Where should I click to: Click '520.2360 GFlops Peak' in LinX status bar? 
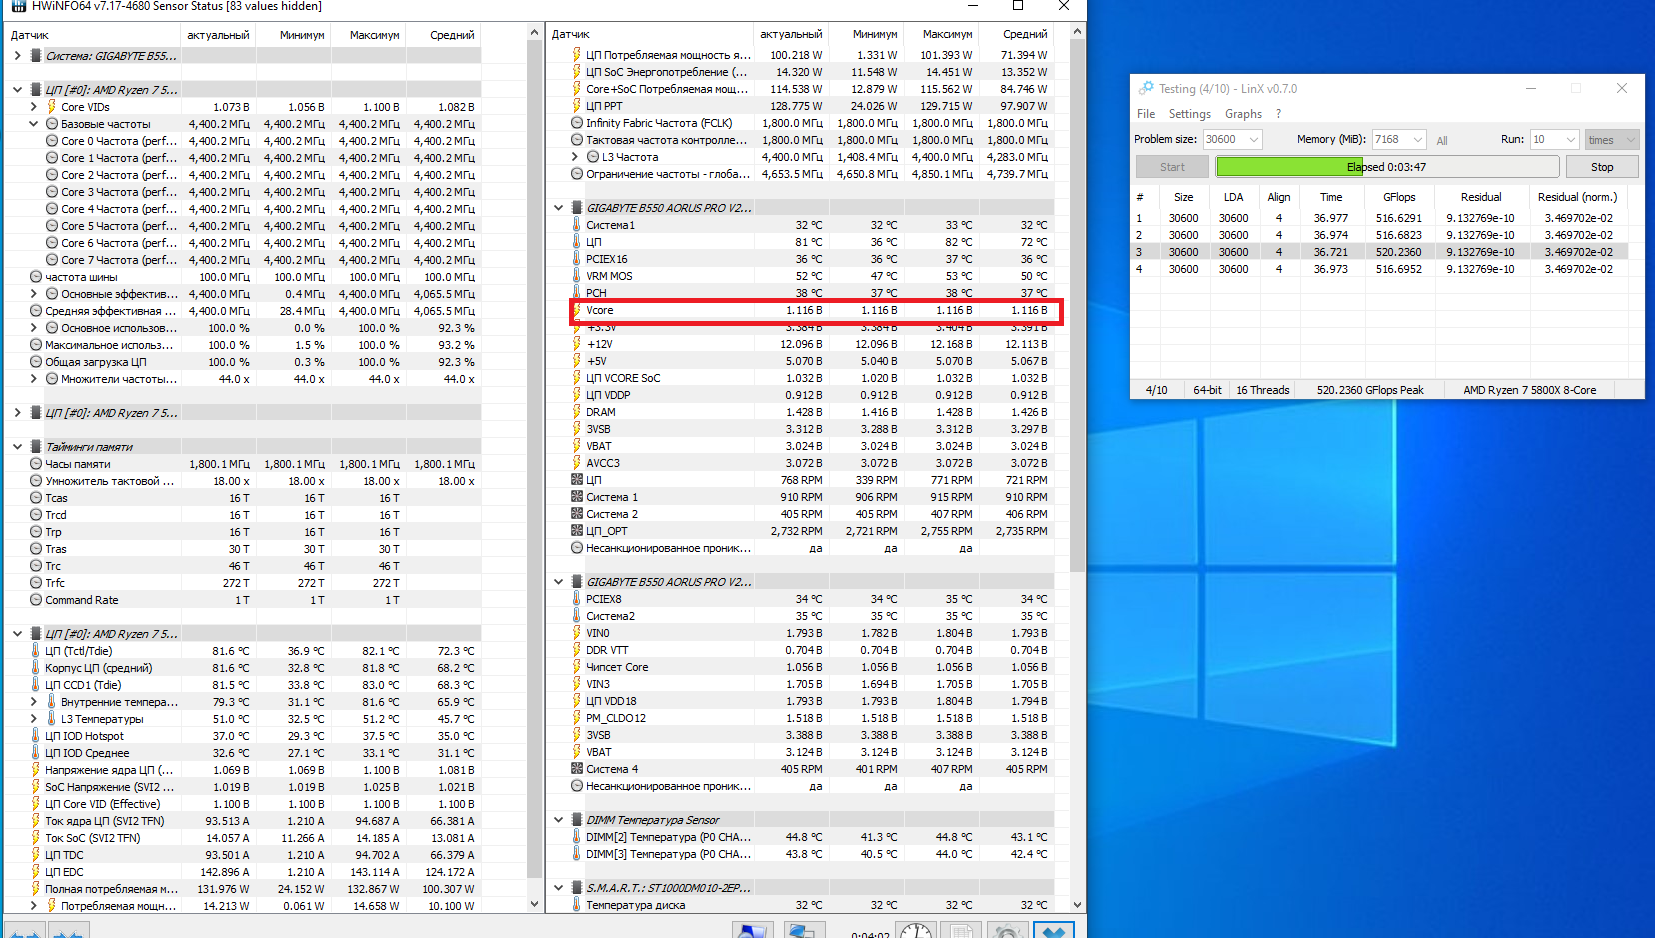click(1370, 390)
